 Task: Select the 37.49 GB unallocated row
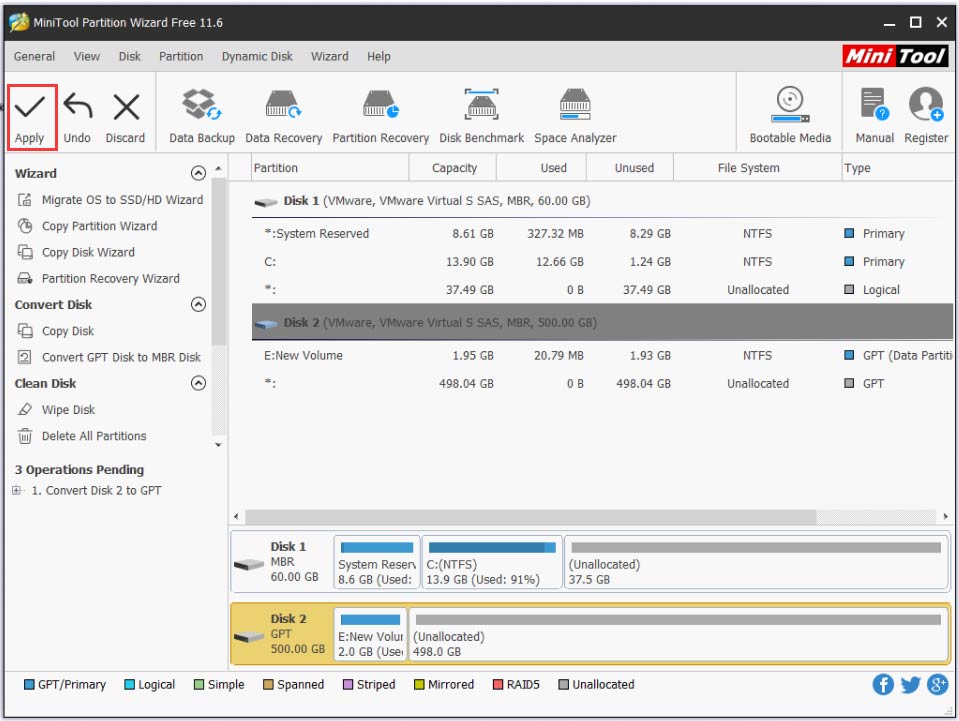pos(602,290)
